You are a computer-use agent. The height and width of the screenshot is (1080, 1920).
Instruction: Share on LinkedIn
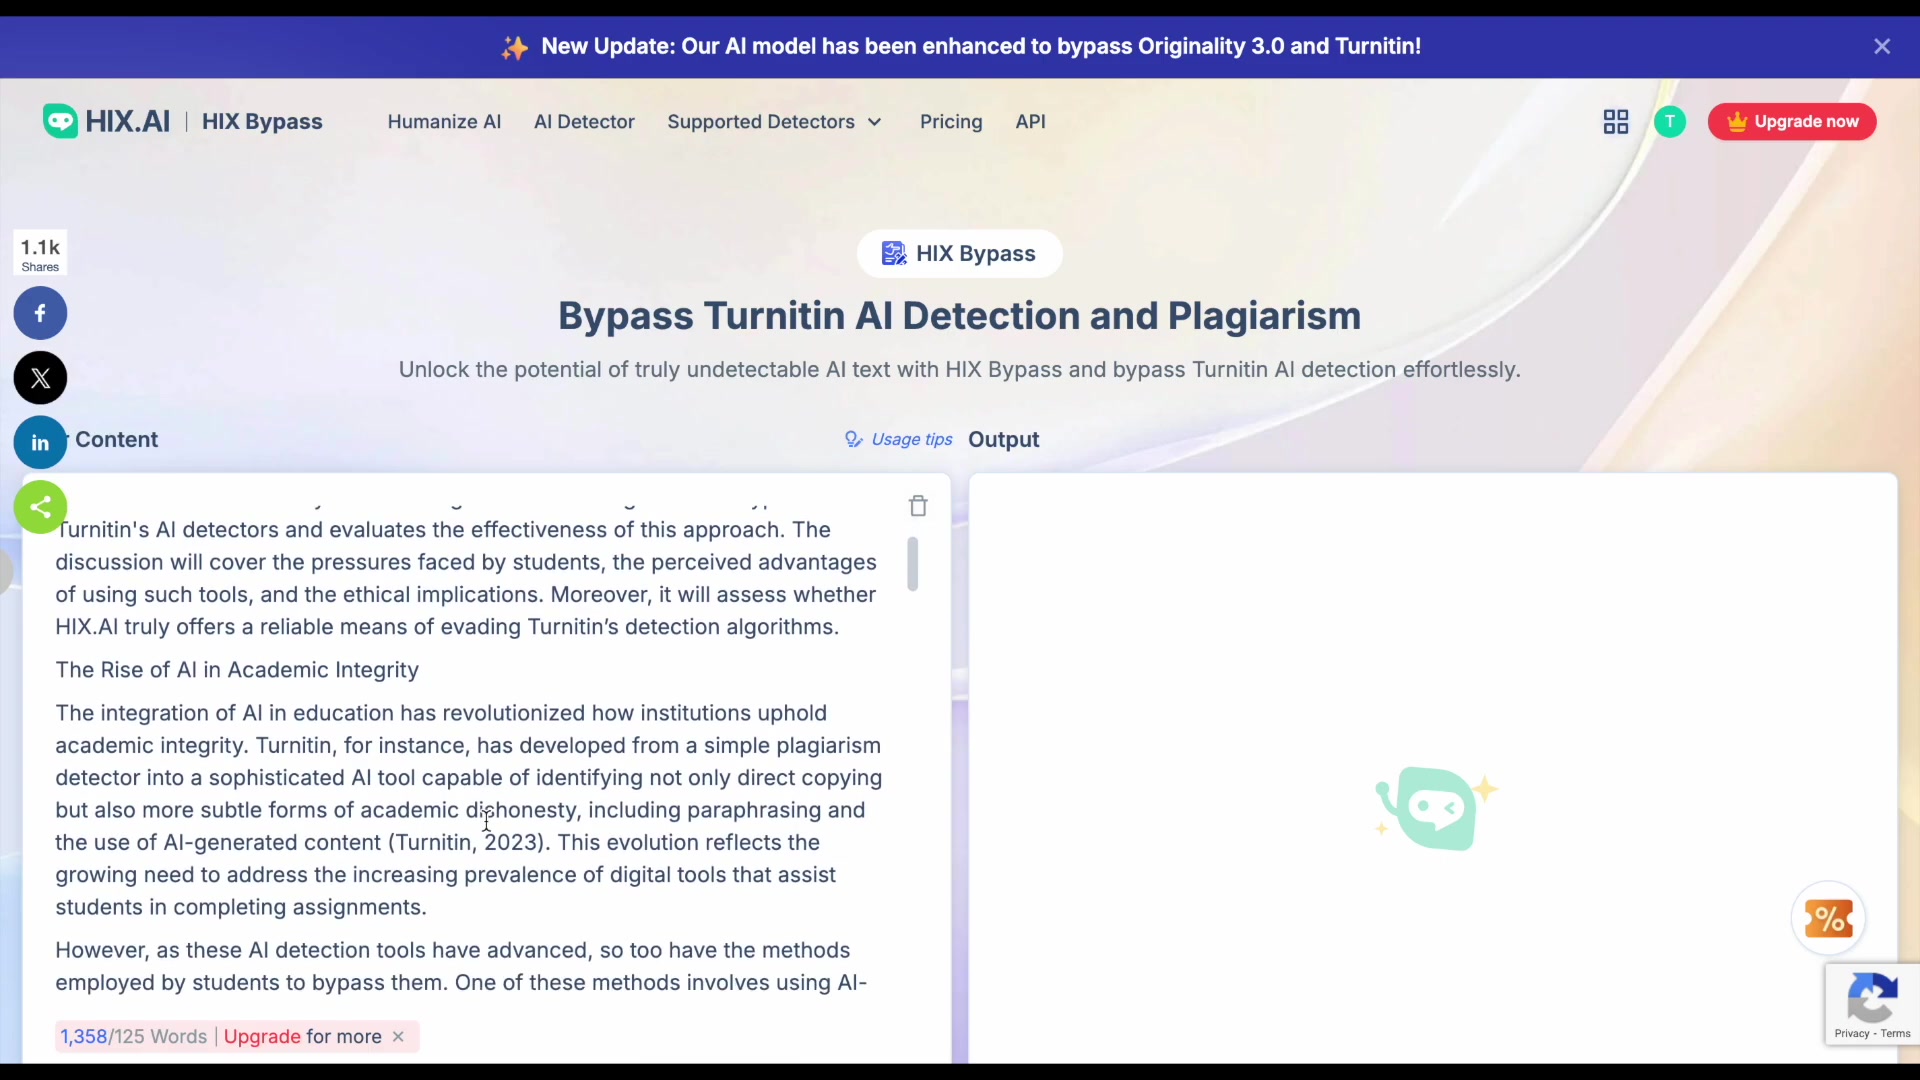pos(40,442)
